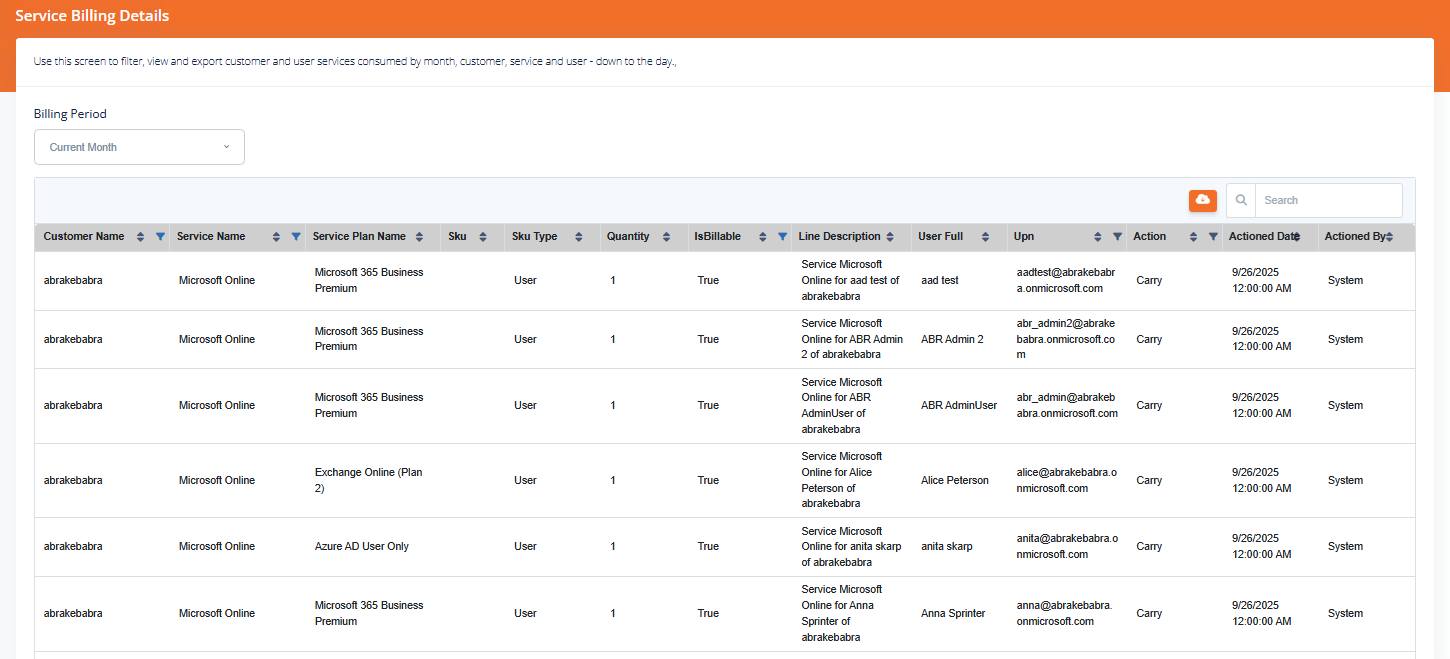Click the Line Description column header
This screenshot has height=659, width=1450.
click(839, 236)
